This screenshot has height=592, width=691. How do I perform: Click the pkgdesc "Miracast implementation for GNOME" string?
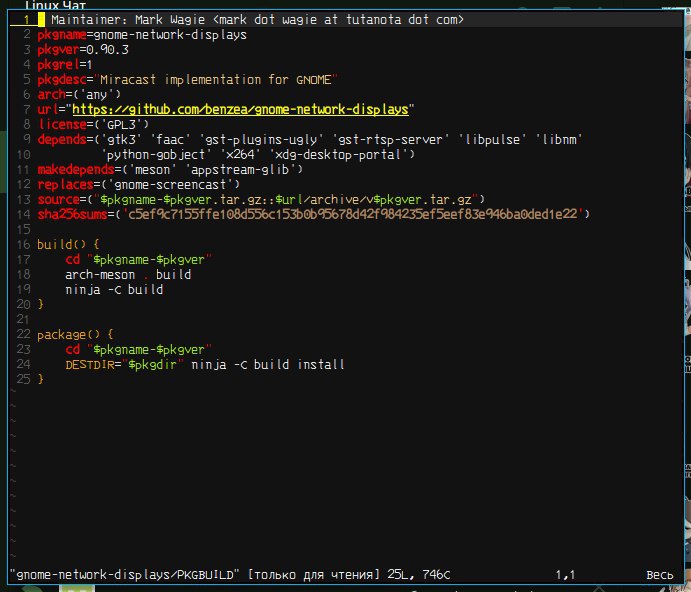215,80
